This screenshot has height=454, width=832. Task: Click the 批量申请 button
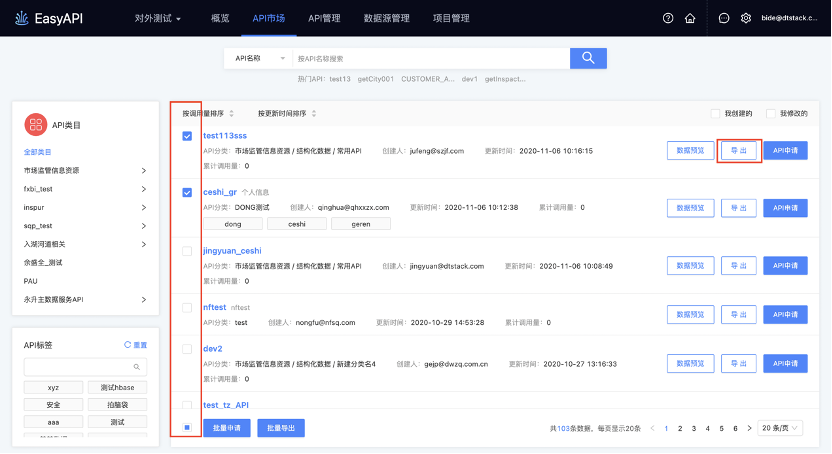(x=227, y=428)
